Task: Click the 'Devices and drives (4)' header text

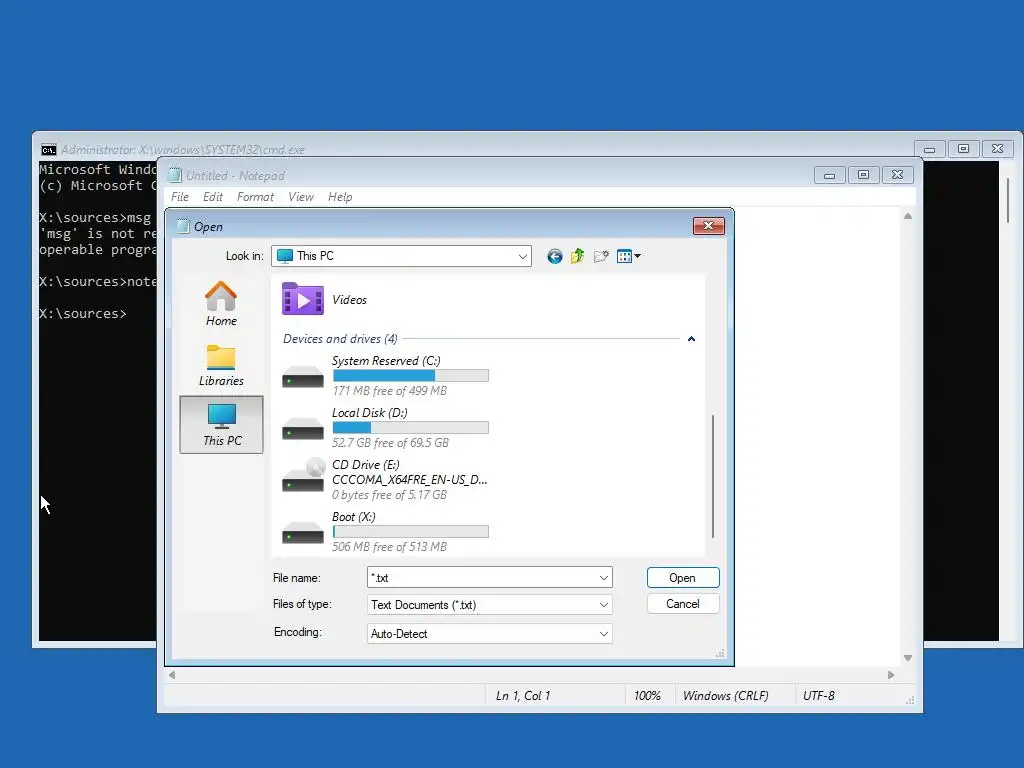Action: tap(340, 339)
